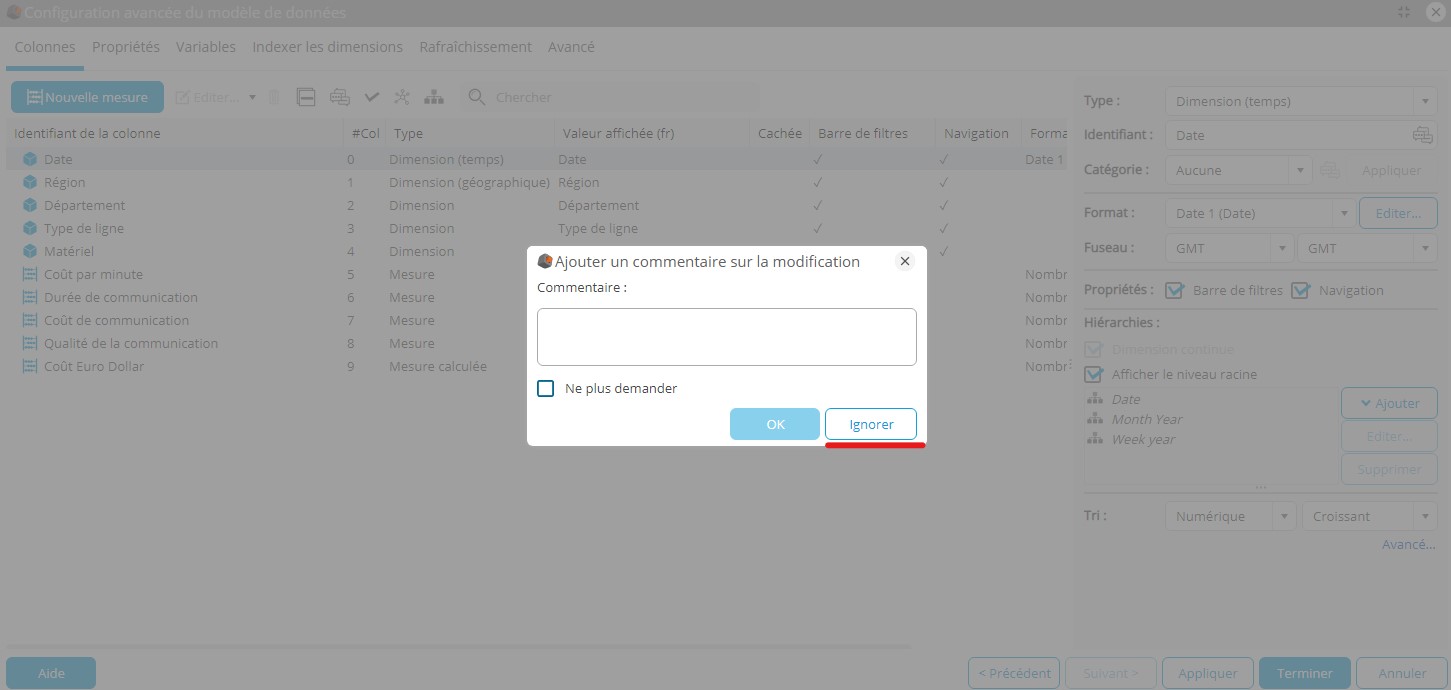Click the translate icon in the Identifiant field
This screenshot has height=690, width=1451.
tap(1422, 135)
